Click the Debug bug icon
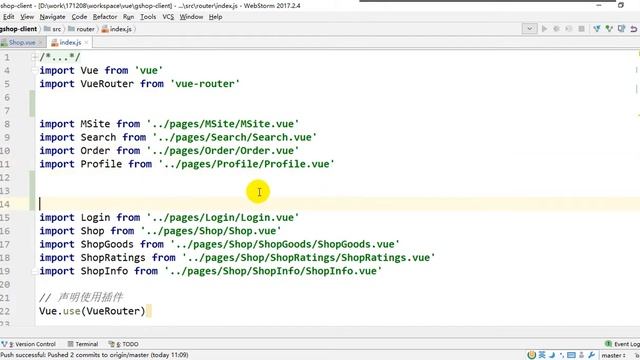Screen dimensions: 640x360 [x=556, y=29]
